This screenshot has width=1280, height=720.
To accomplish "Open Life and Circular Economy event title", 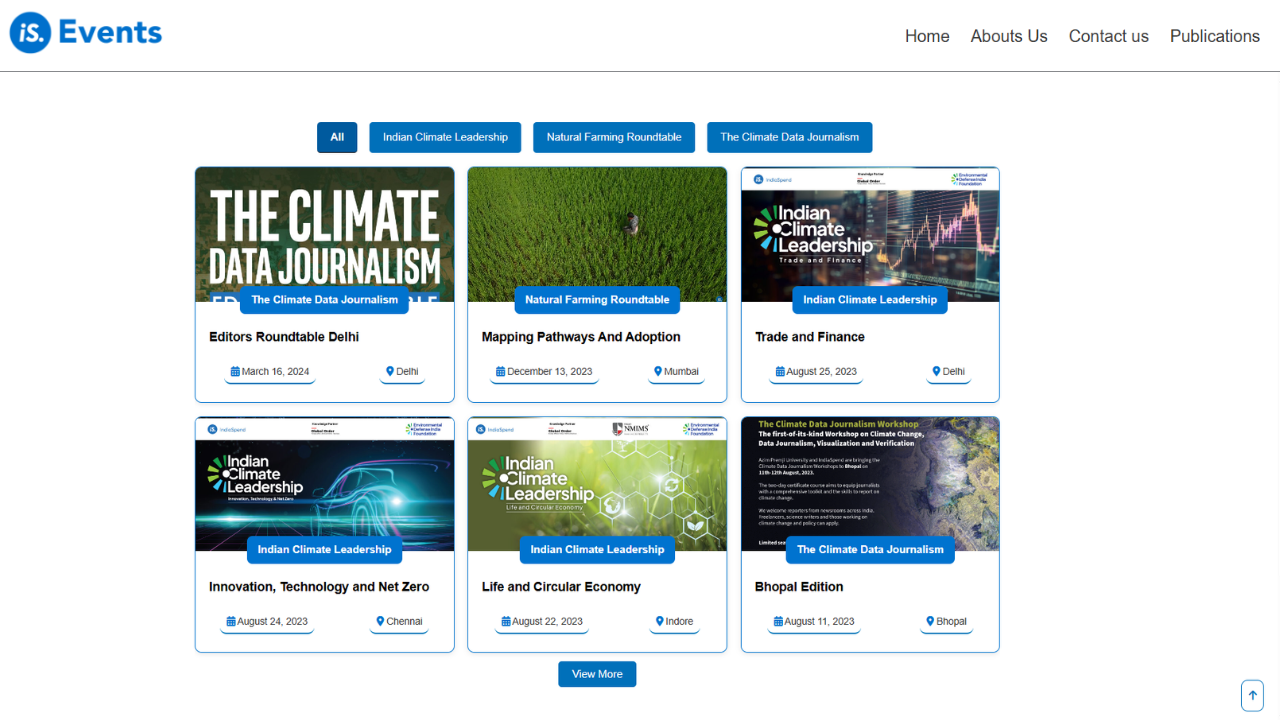I will [x=561, y=587].
